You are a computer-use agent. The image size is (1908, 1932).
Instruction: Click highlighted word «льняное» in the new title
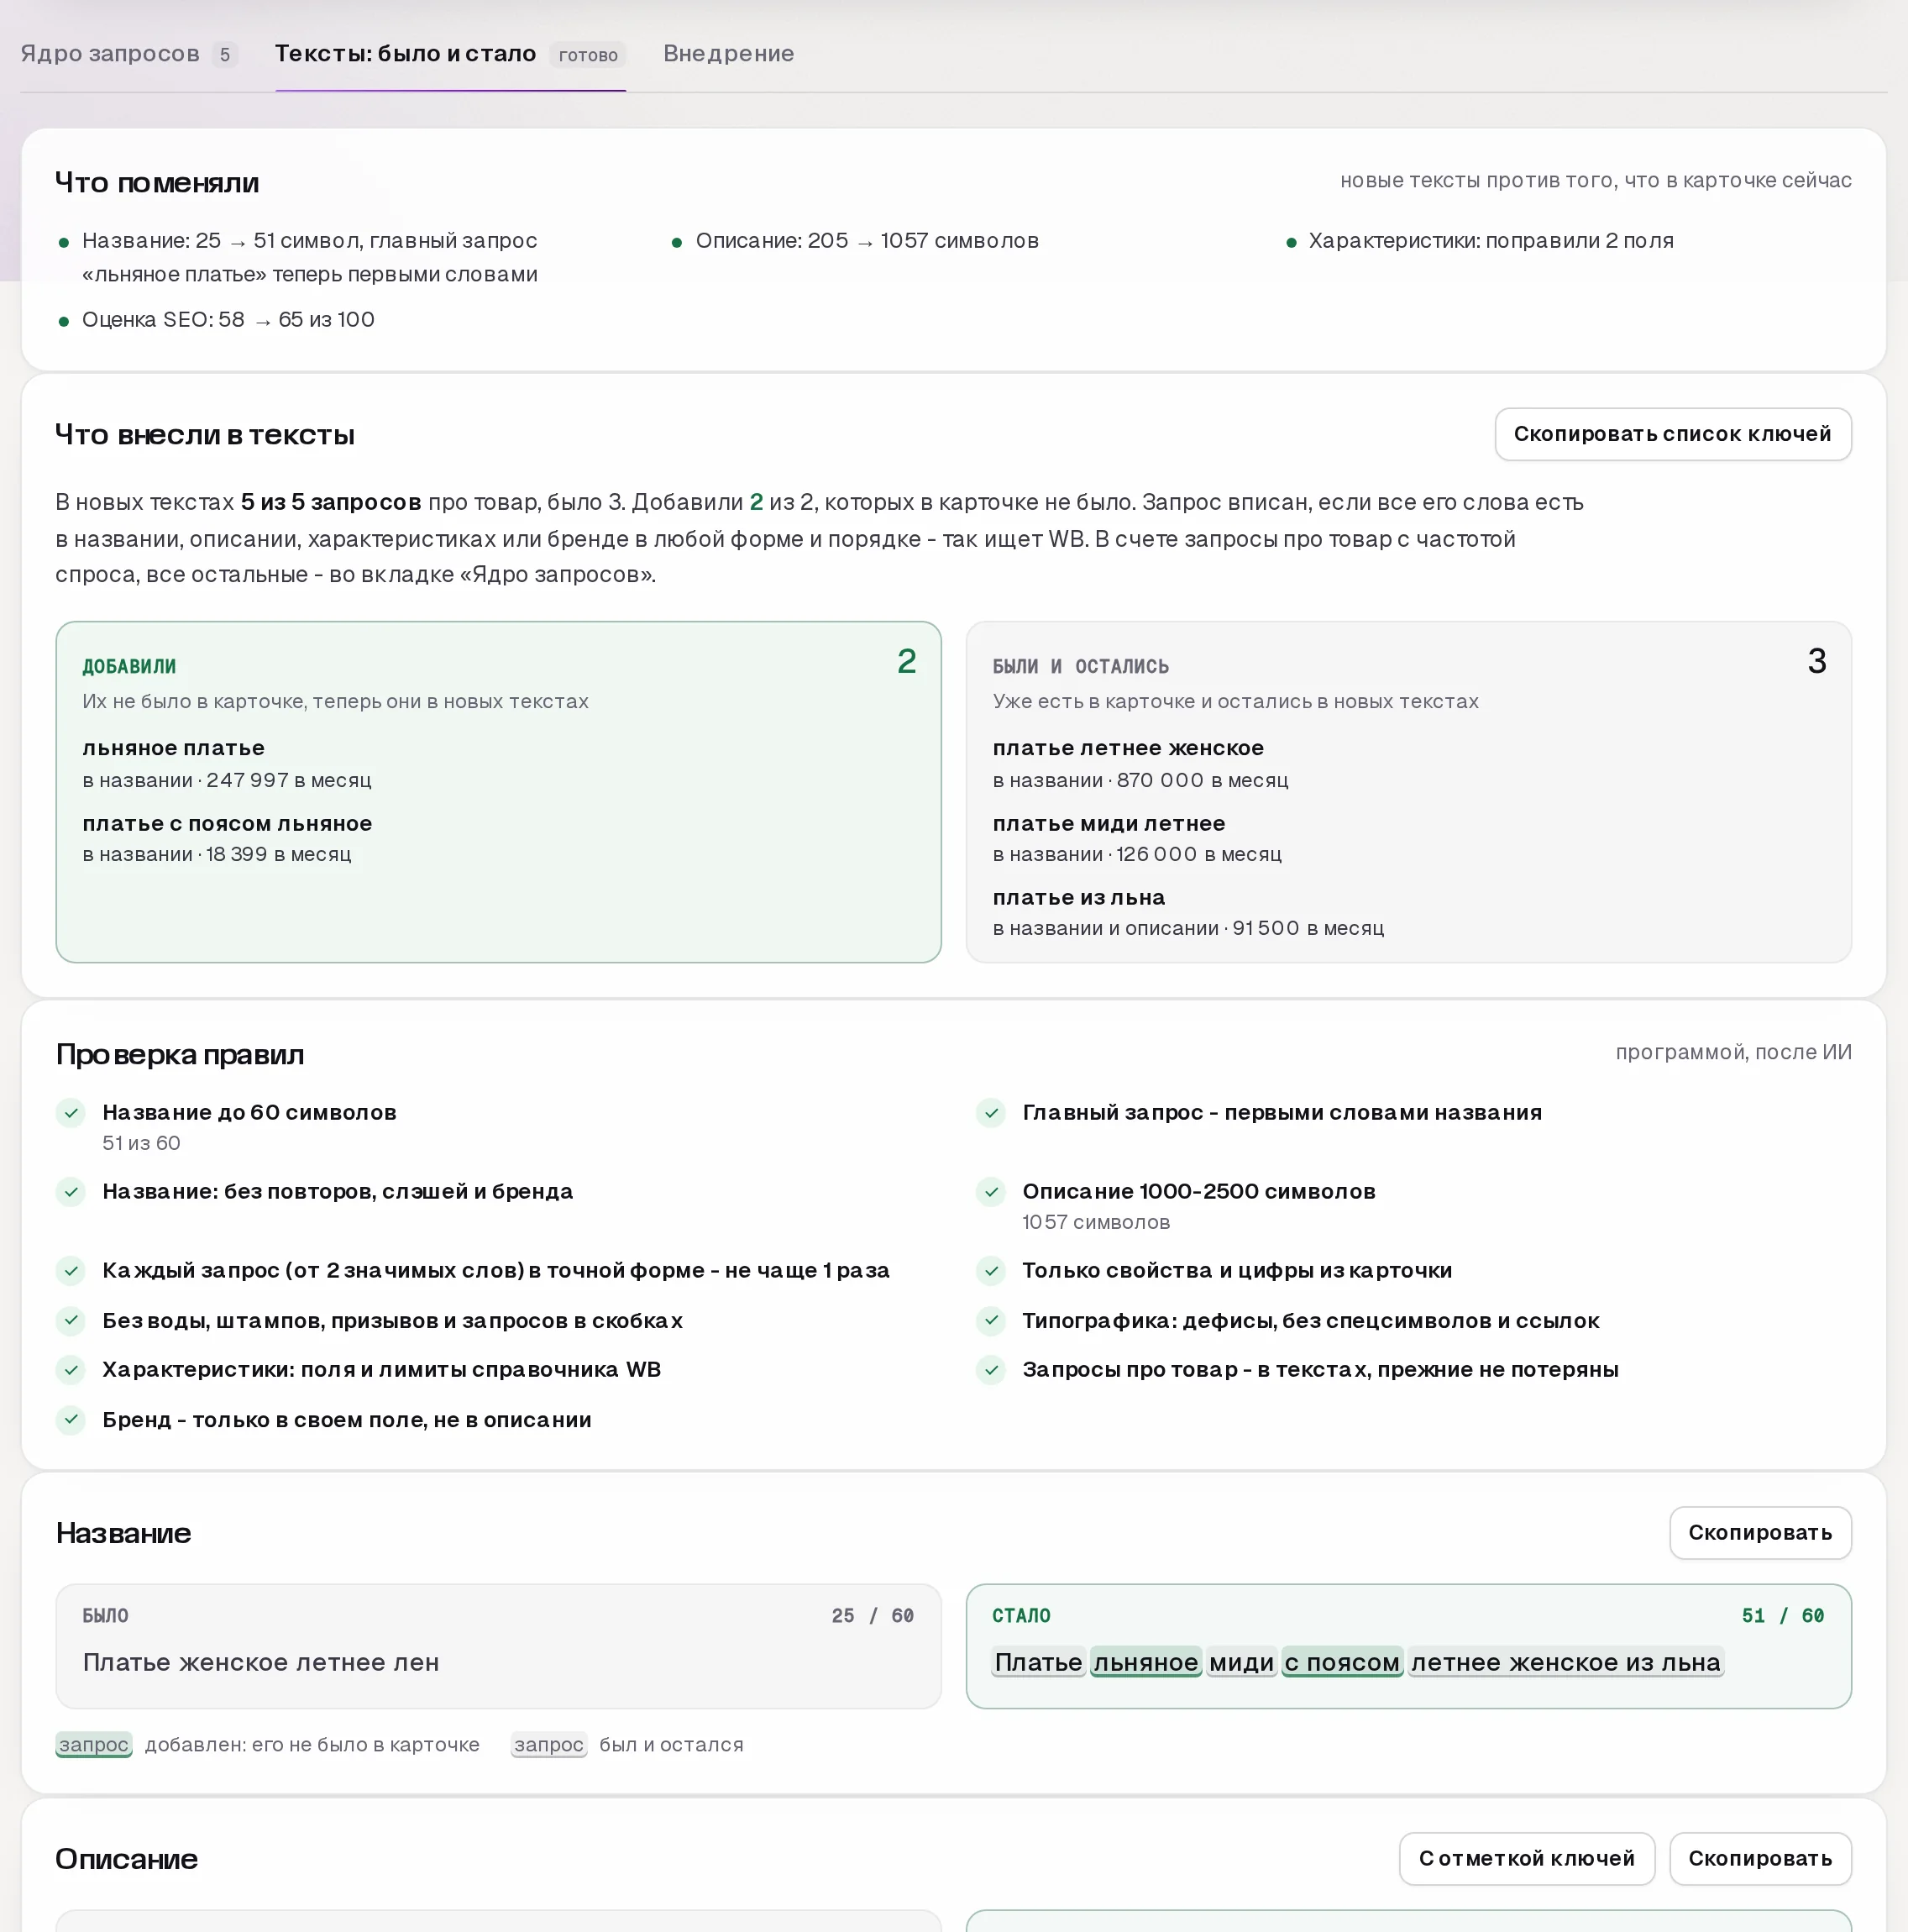(x=1146, y=1662)
